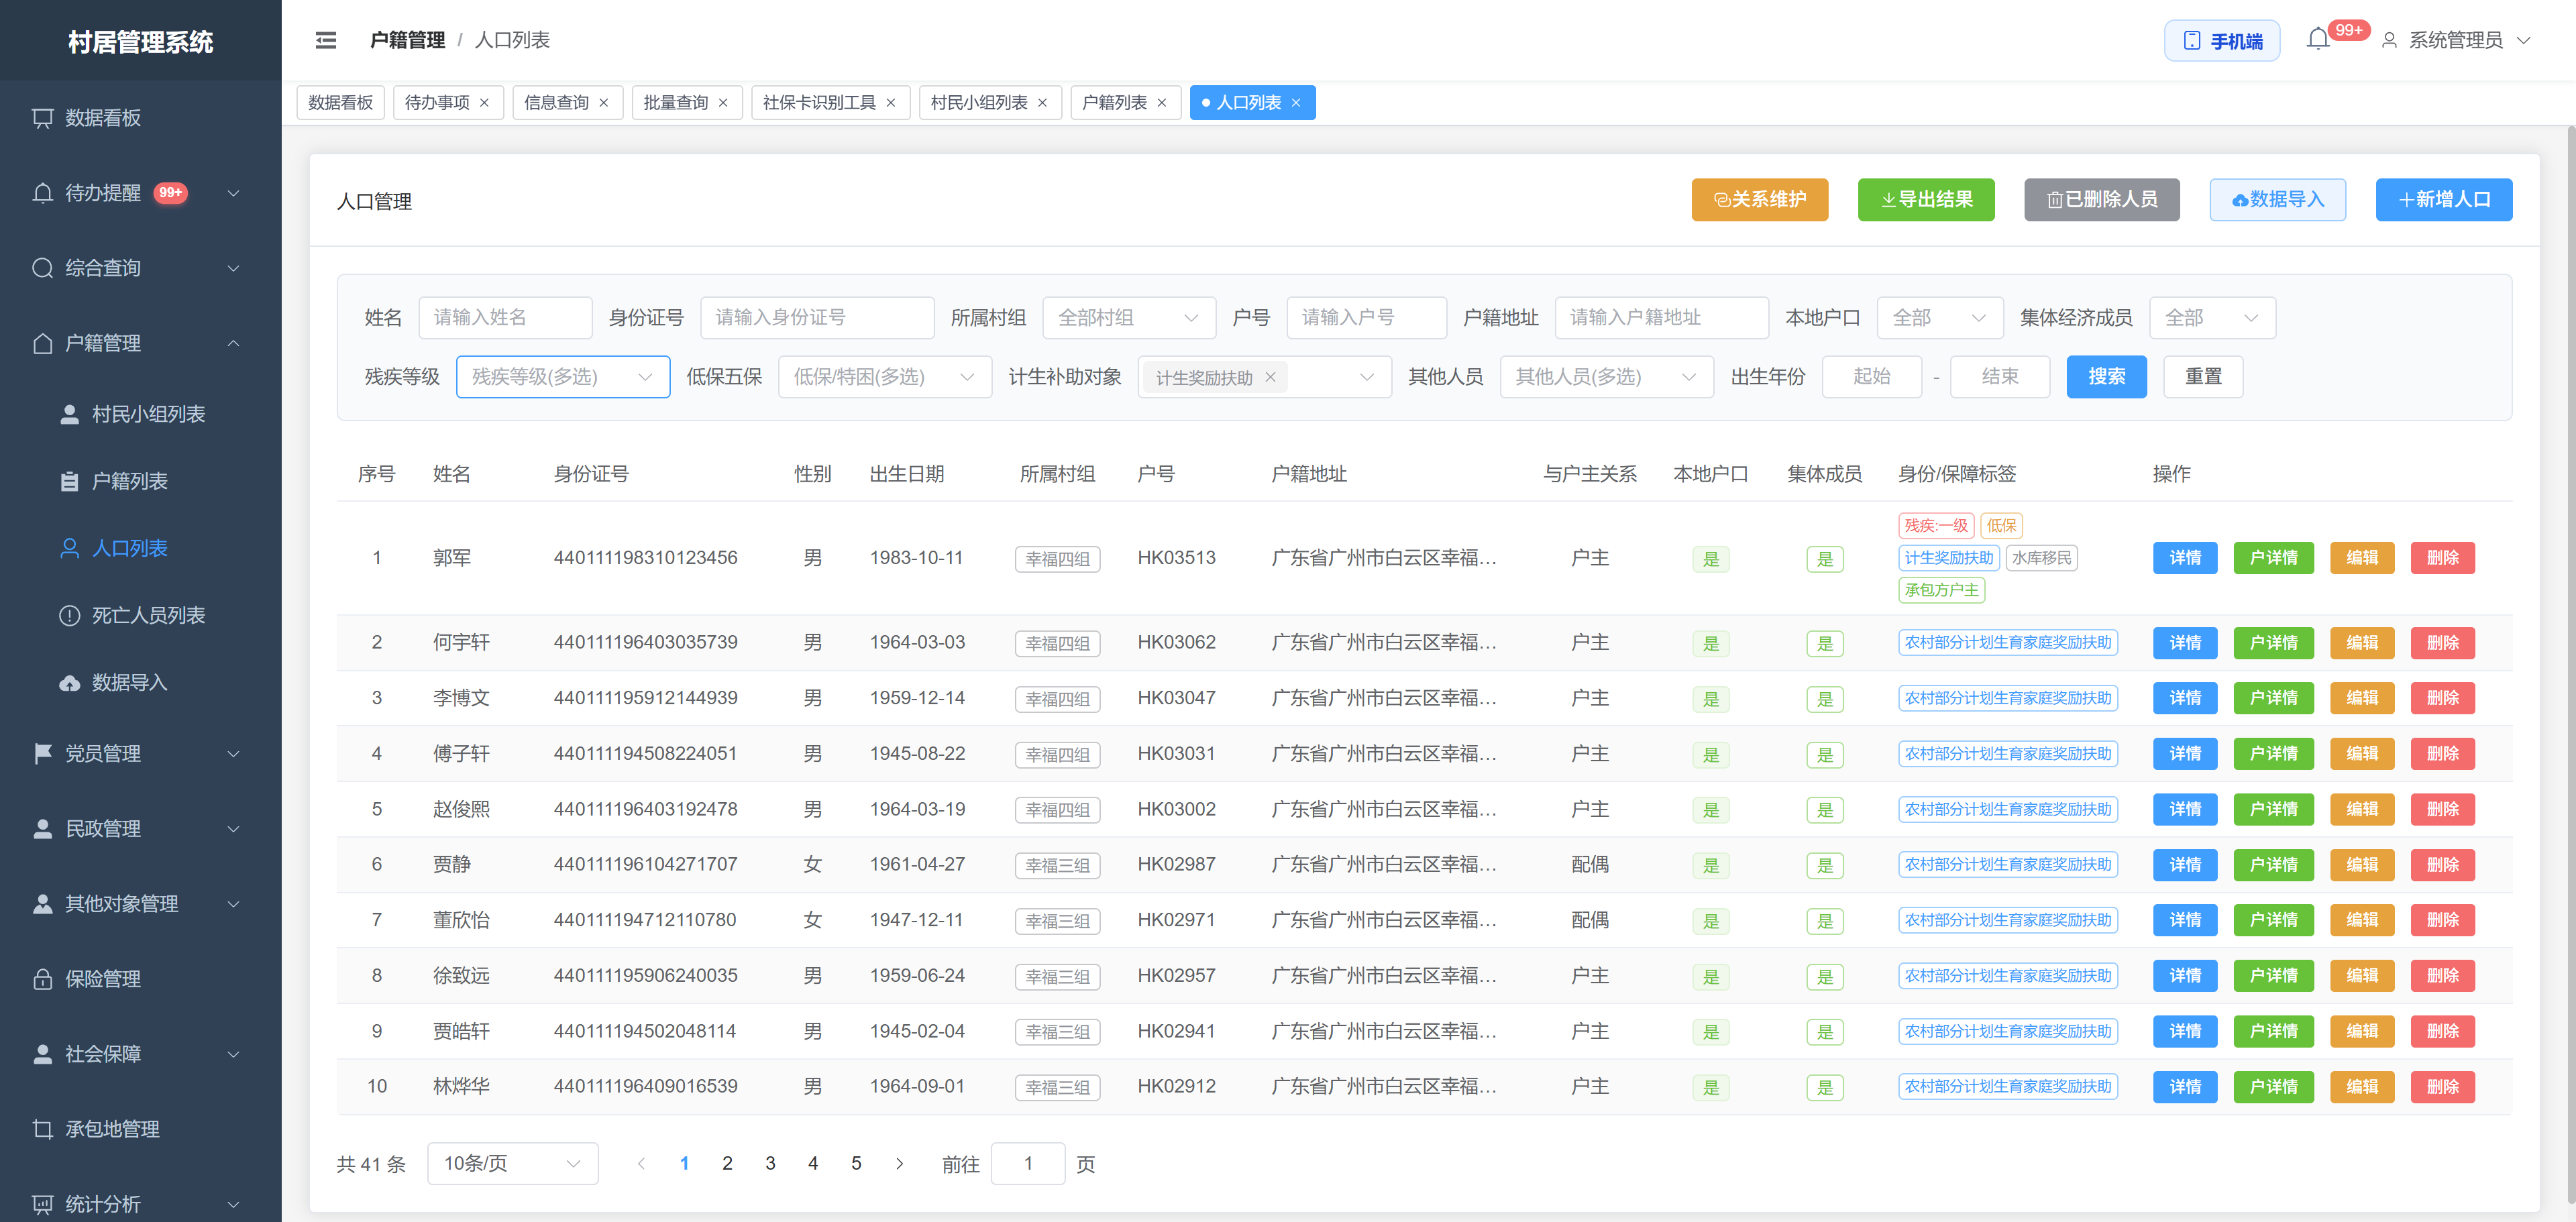Click the 关系维护 button
Viewport: 2576px width, 1222px height.
[1760, 200]
